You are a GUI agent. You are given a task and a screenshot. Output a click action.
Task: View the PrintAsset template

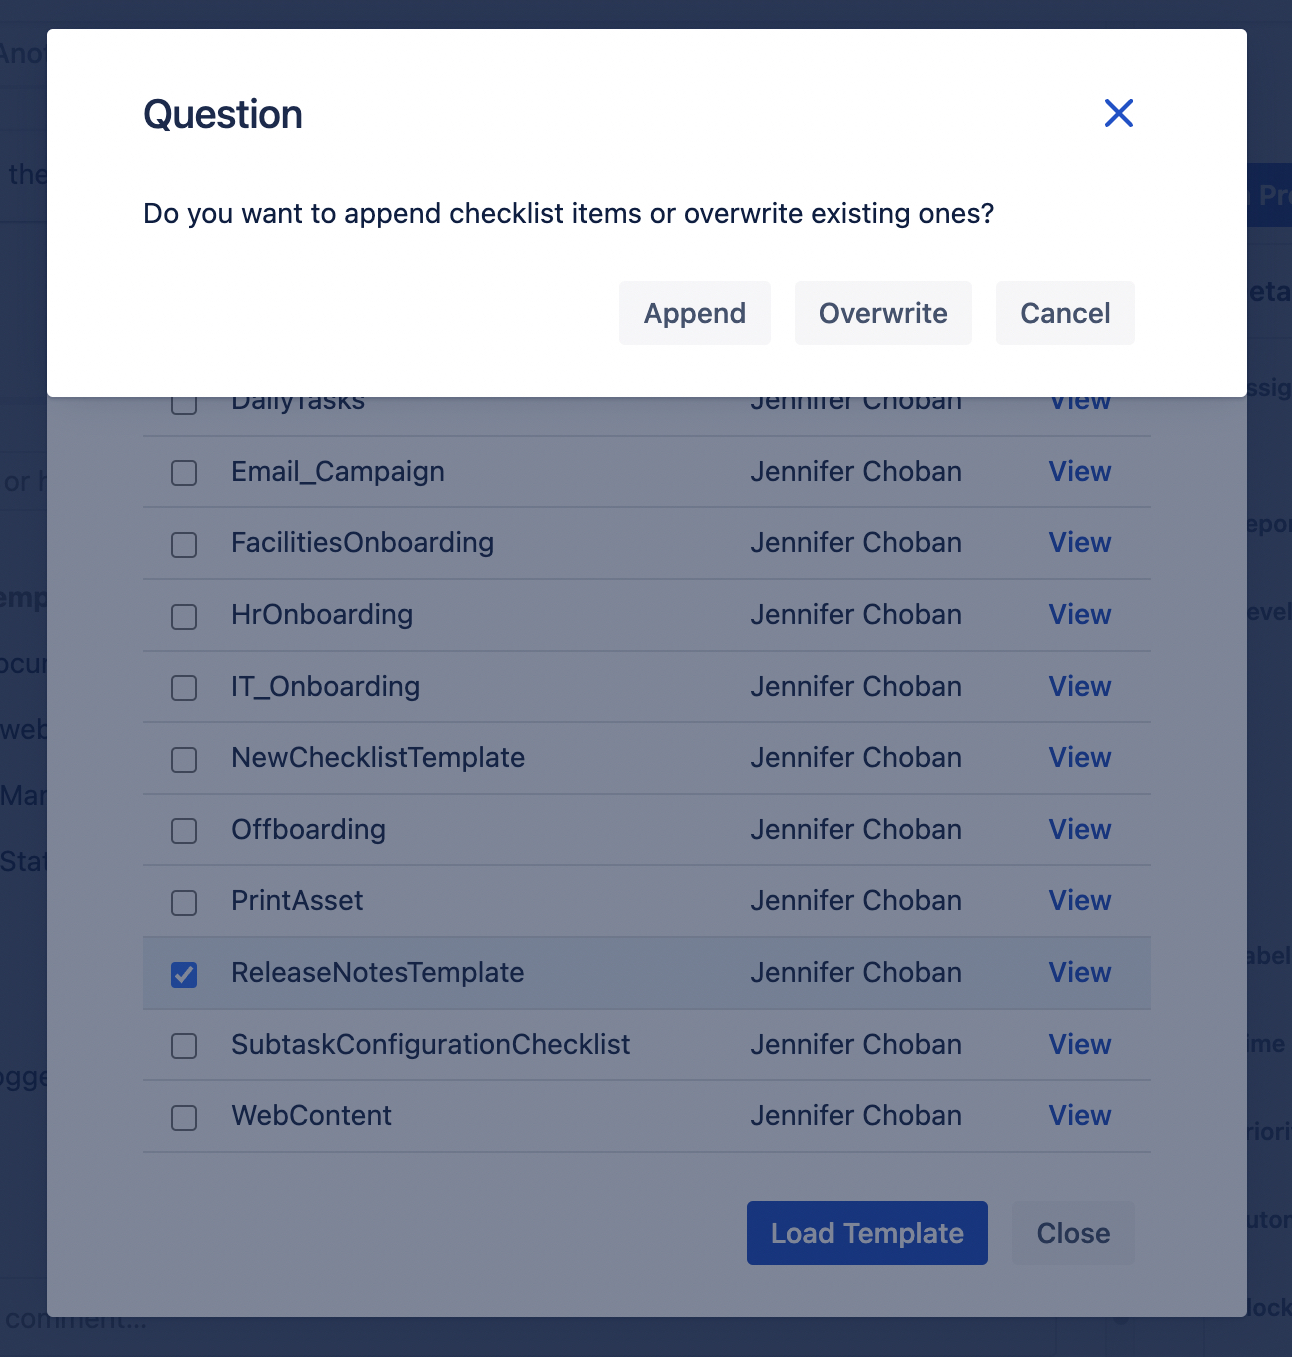[1079, 901]
